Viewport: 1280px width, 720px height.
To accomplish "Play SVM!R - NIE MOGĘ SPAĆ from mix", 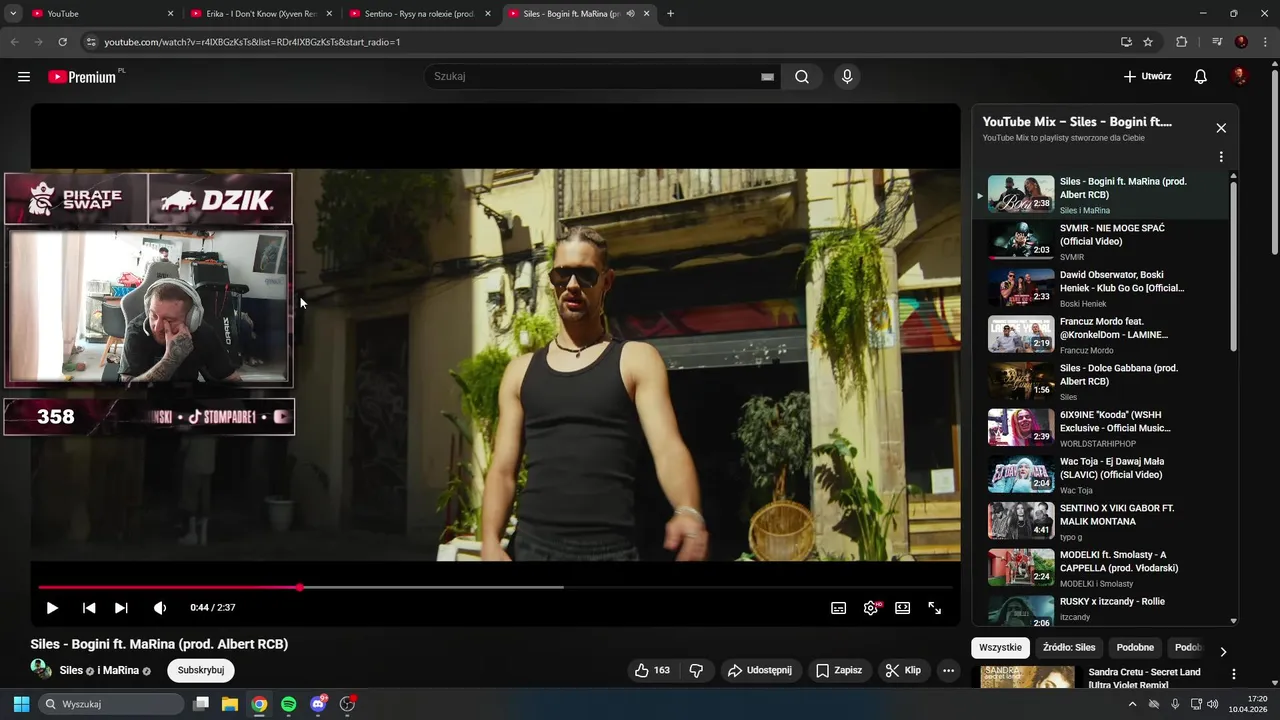I will [1100, 242].
